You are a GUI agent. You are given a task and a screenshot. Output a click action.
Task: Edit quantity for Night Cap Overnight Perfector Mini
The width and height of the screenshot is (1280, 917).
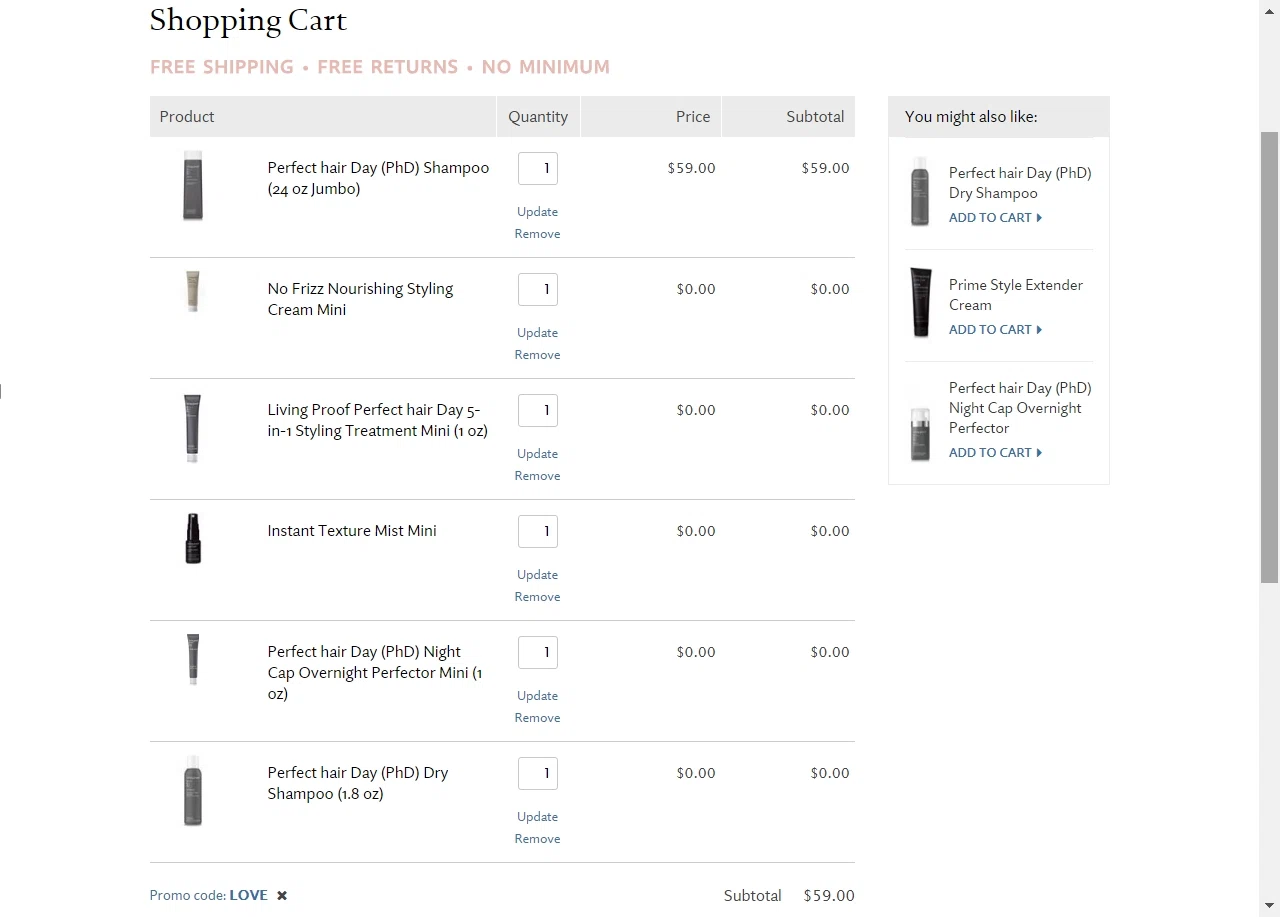pos(538,652)
